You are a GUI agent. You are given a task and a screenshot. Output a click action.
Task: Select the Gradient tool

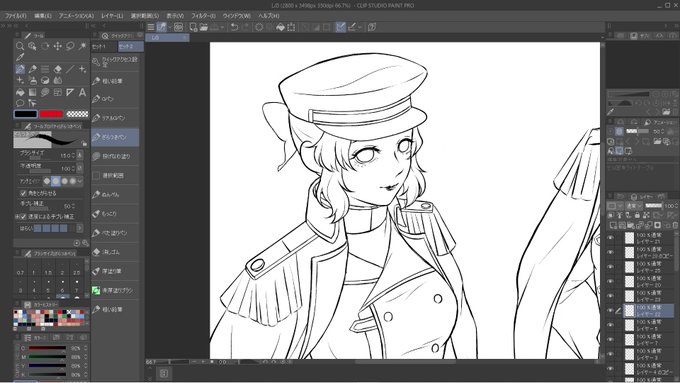(33, 92)
